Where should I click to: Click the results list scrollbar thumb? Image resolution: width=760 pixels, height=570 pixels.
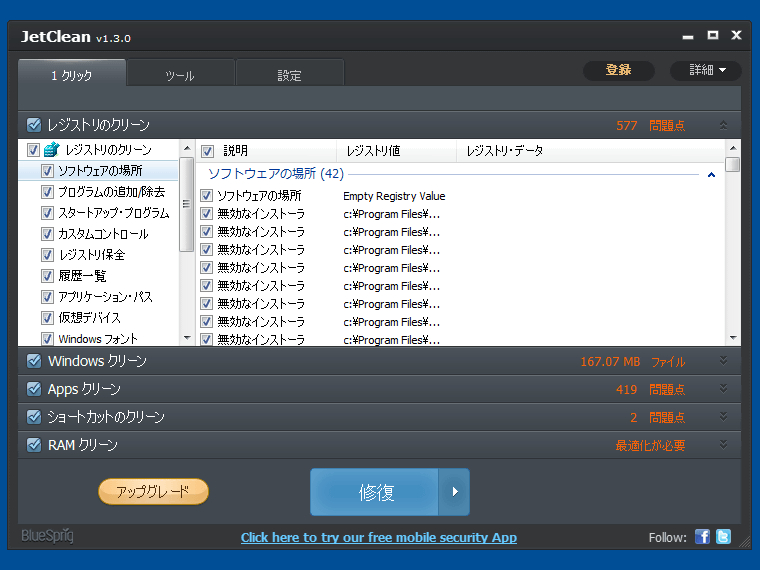point(733,164)
